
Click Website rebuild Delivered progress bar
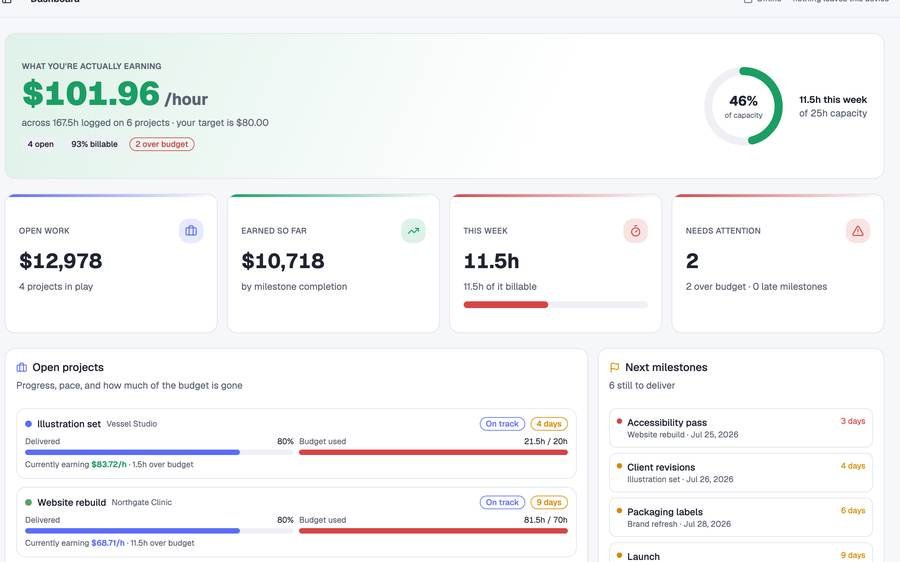point(159,531)
